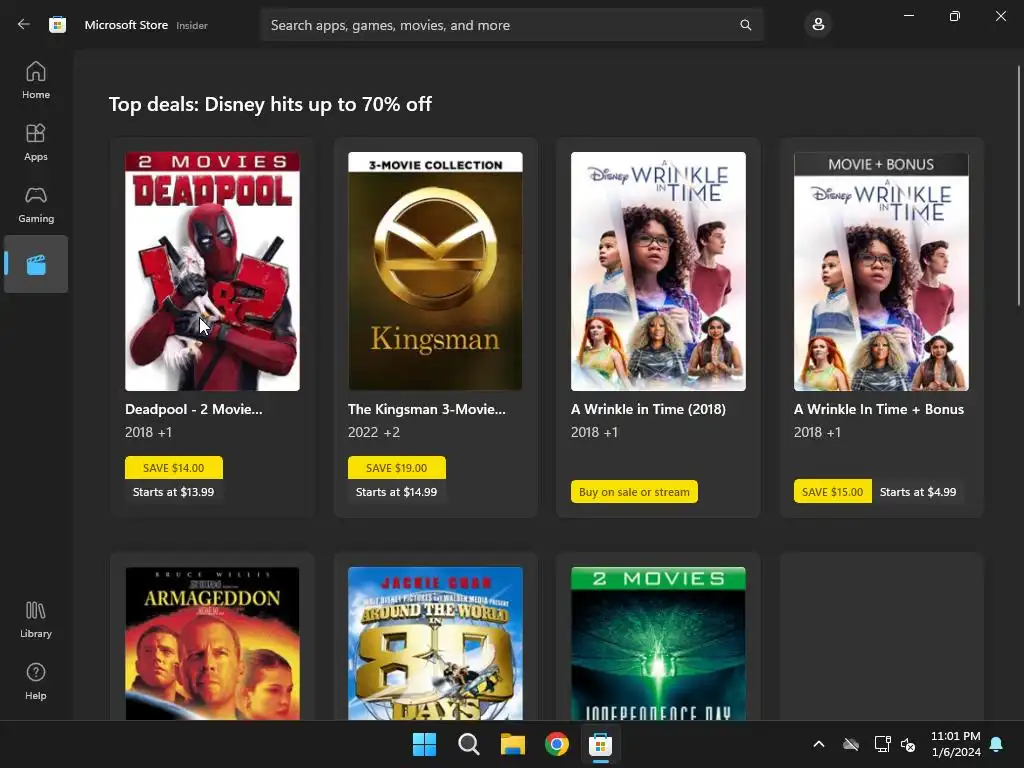The image size is (1024, 768).
Task: Open Around the World in 80 Days poster
Action: tap(435, 643)
